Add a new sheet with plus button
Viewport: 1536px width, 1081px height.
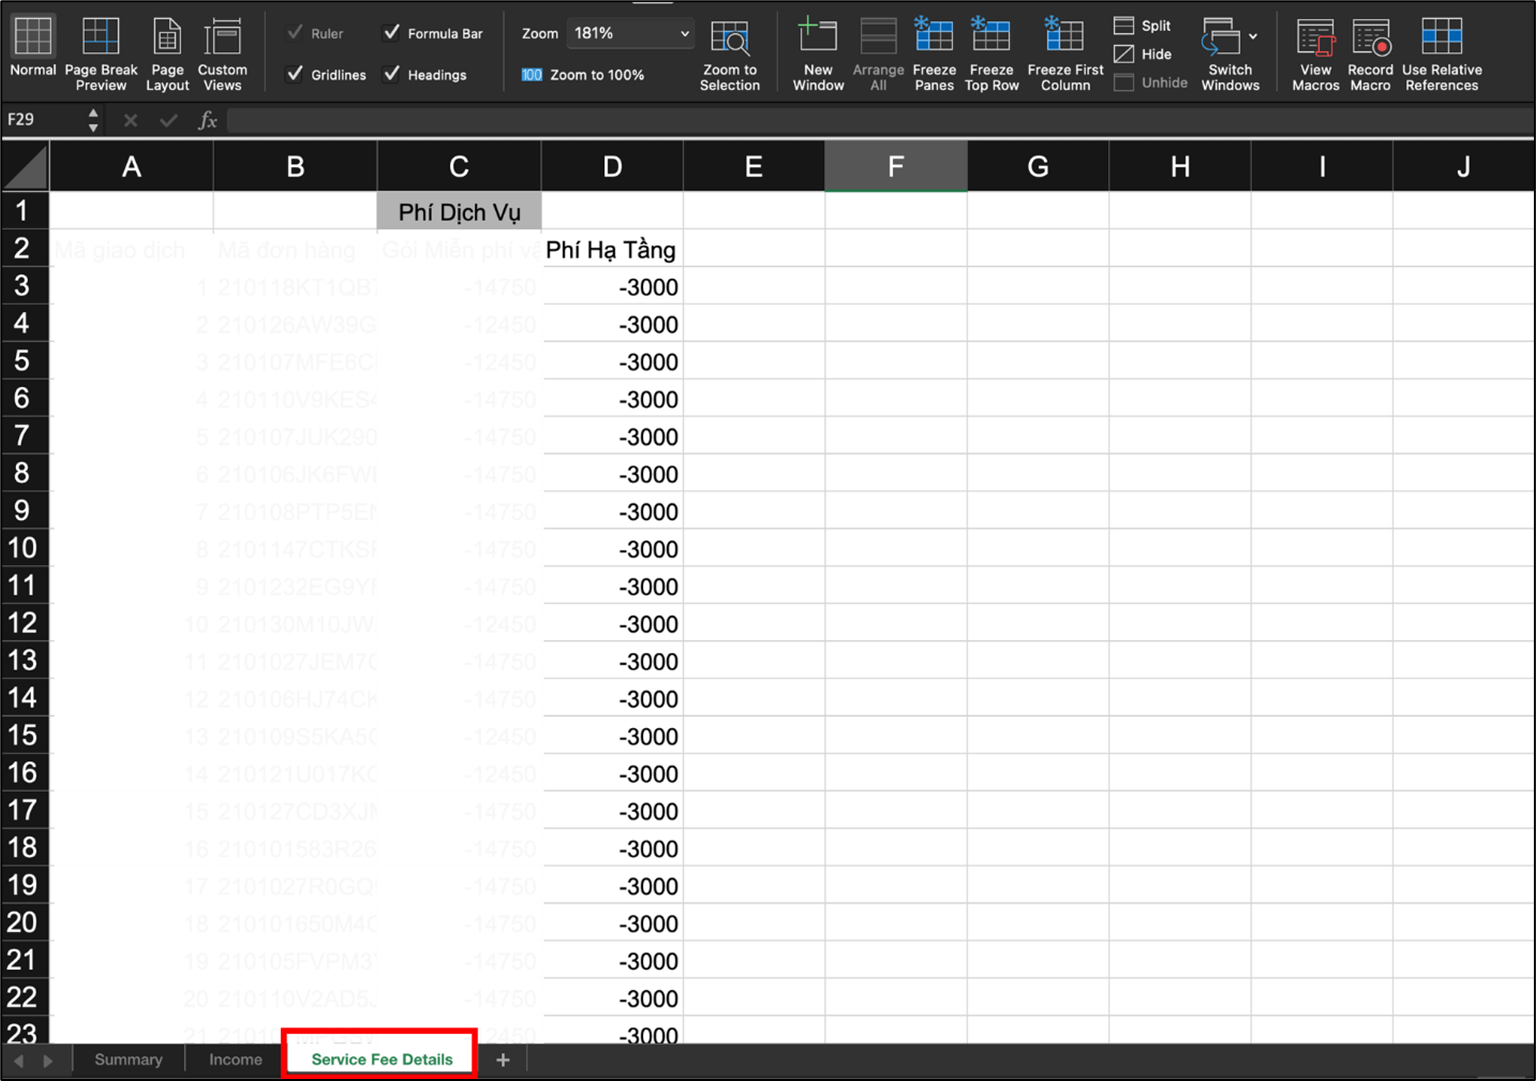(503, 1060)
